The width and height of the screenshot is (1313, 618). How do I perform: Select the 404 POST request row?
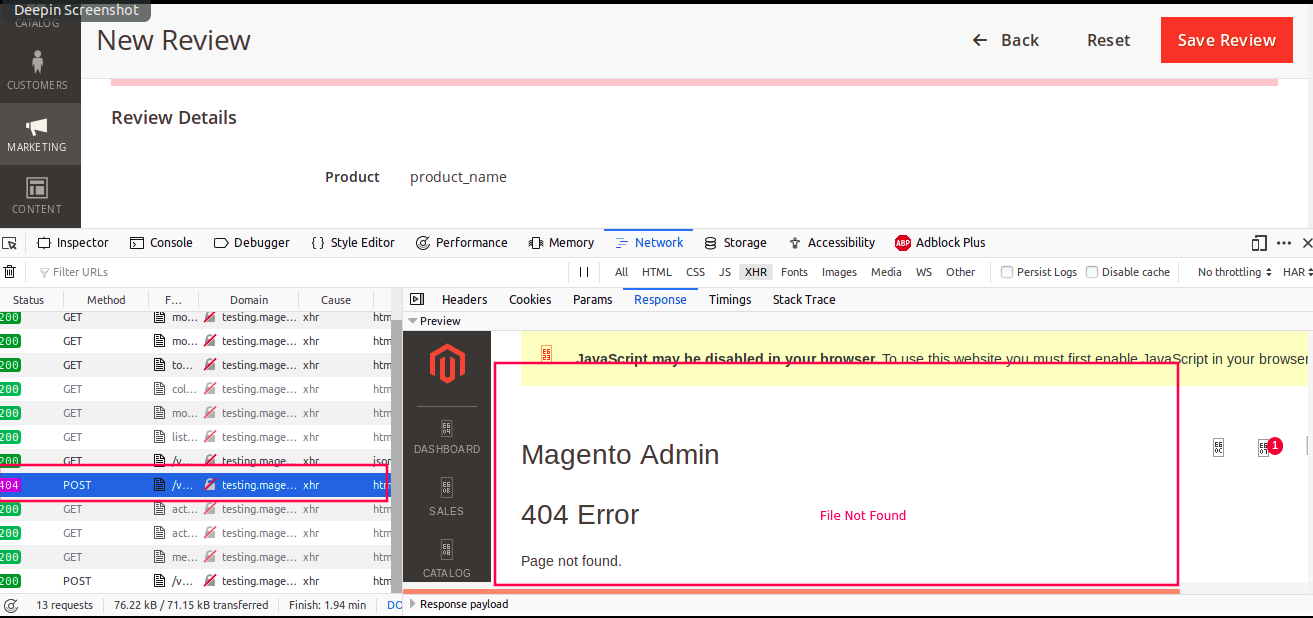[195, 485]
